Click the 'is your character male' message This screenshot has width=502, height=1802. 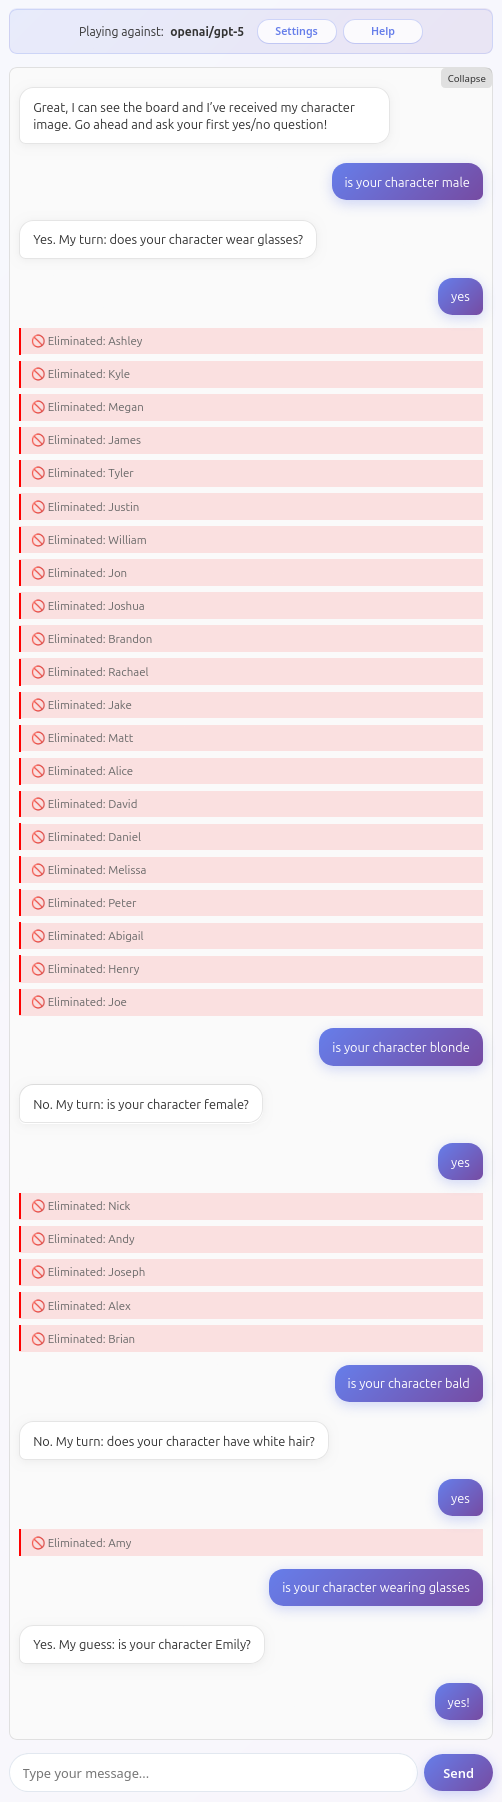pyautogui.click(x=407, y=182)
